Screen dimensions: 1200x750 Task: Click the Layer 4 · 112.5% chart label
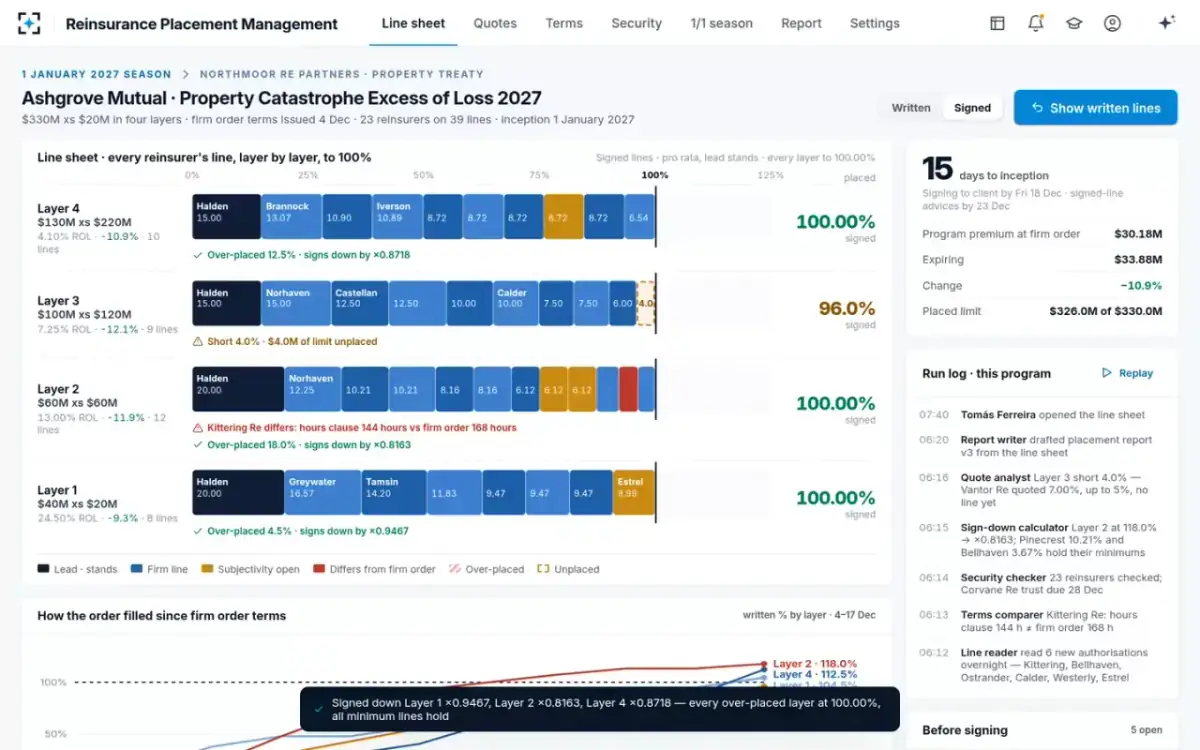pos(815,675)
